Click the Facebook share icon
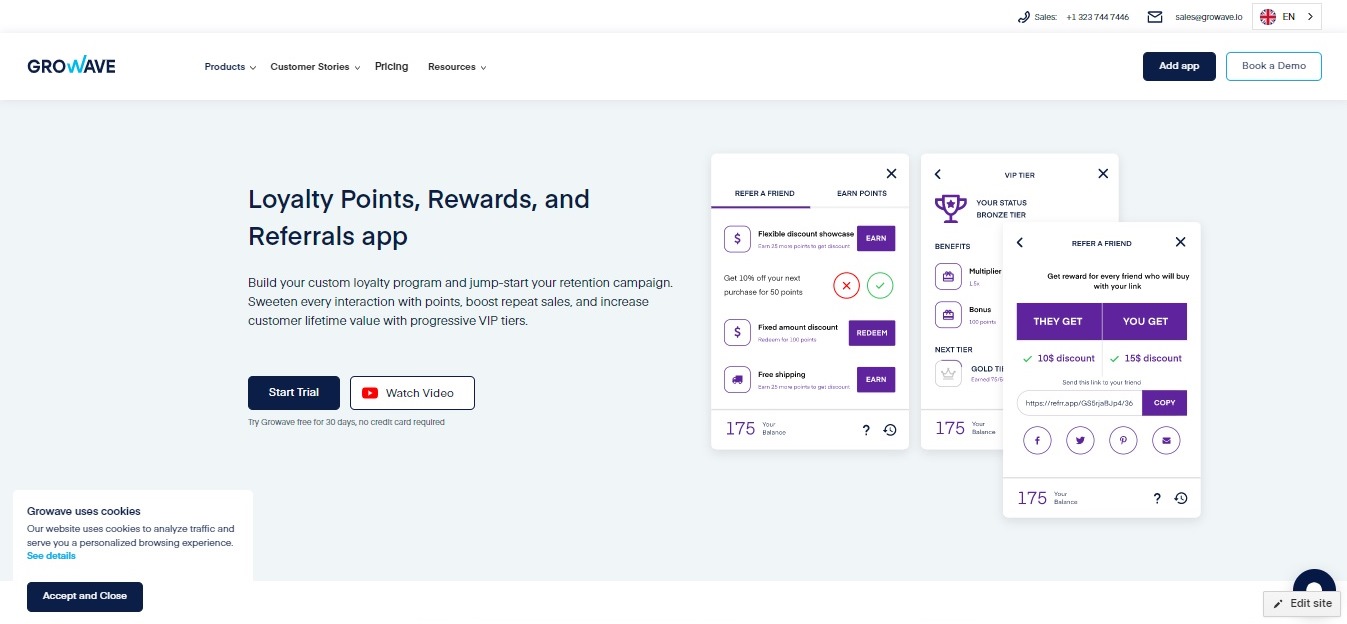 click(1037, 440)
